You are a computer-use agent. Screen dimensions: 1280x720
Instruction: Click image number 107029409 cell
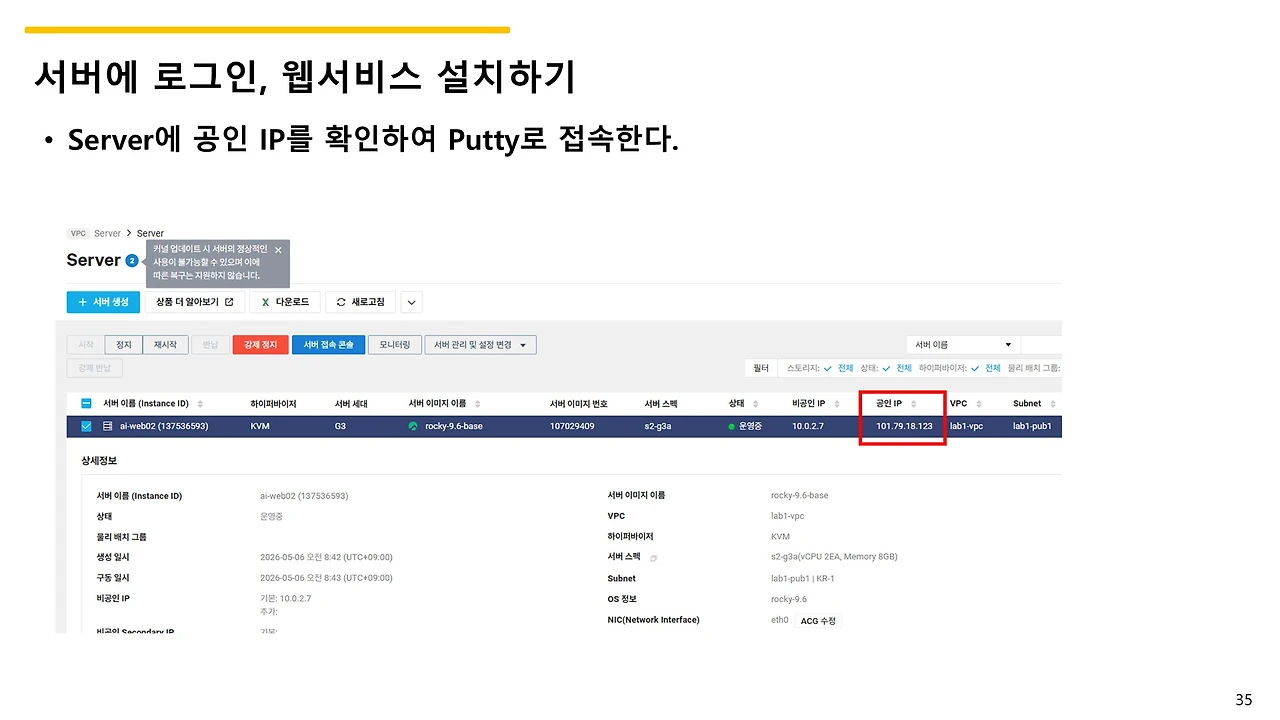coord(572,427)
